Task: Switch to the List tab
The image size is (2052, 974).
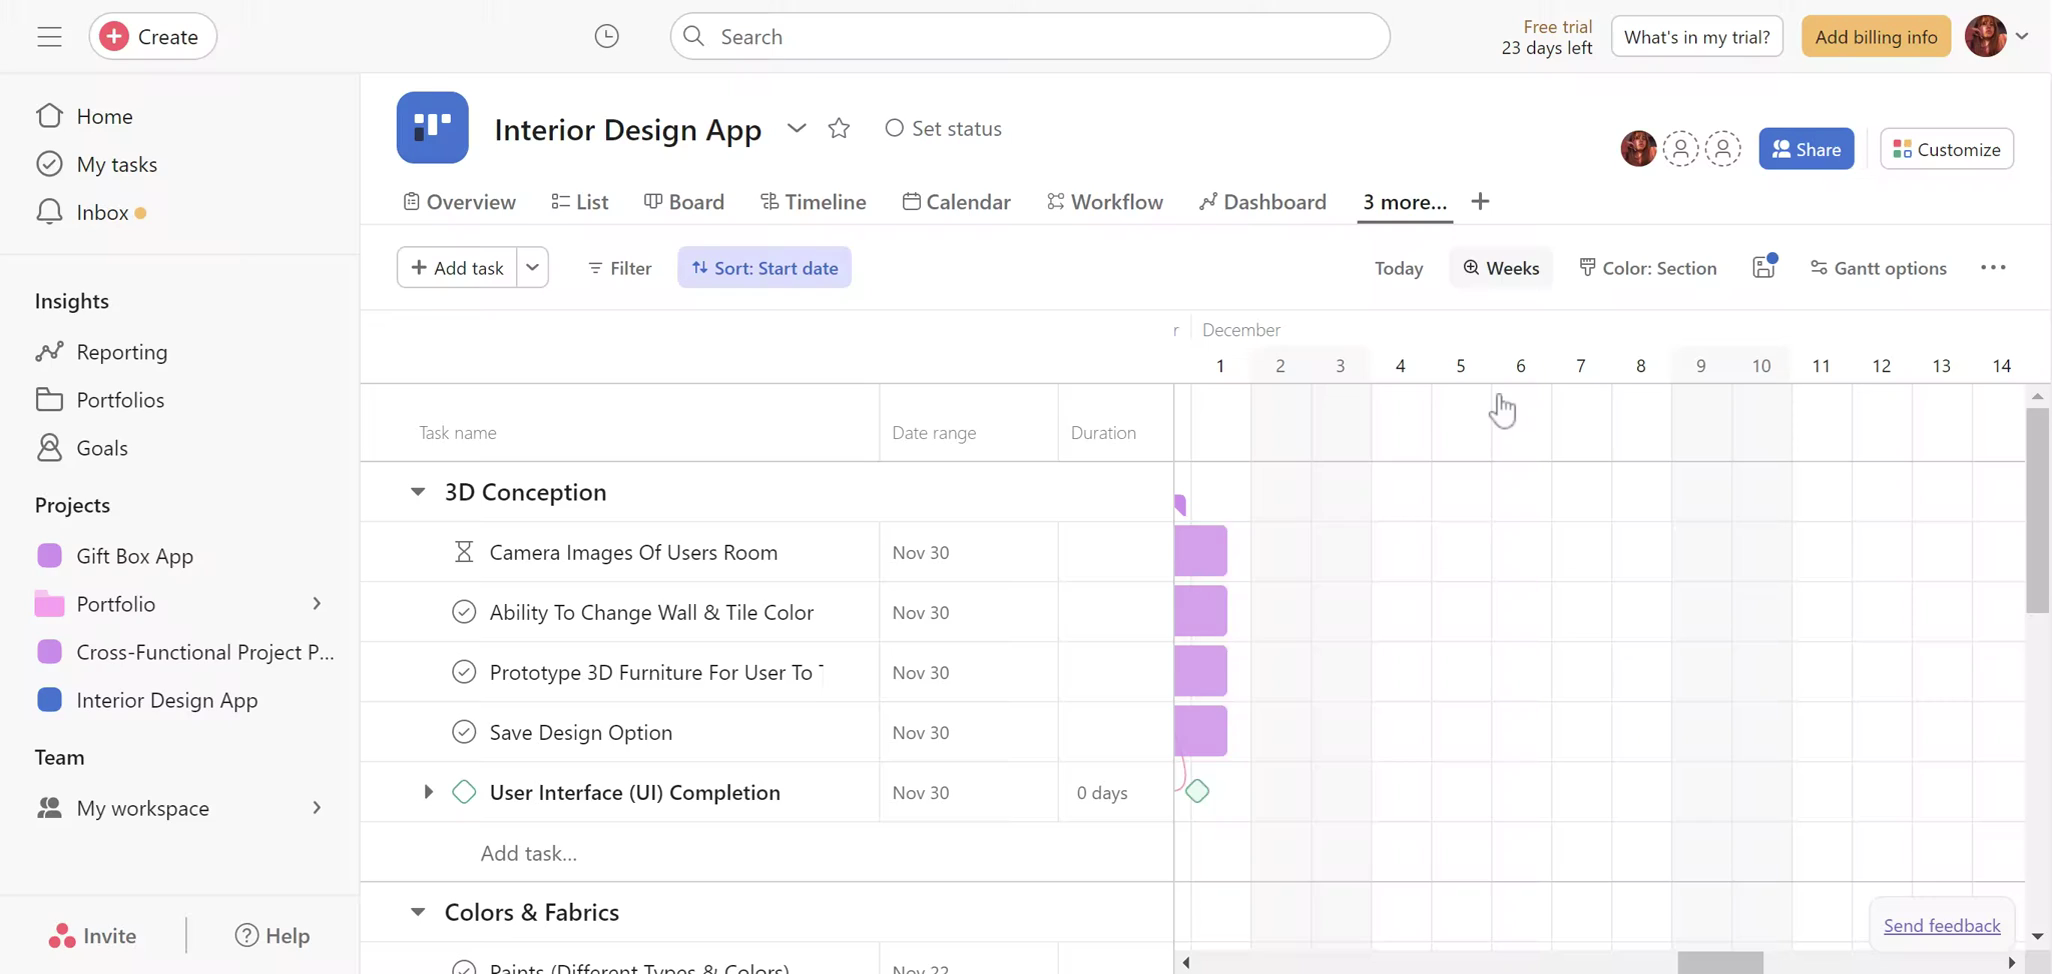Action: tap(580, 201)
